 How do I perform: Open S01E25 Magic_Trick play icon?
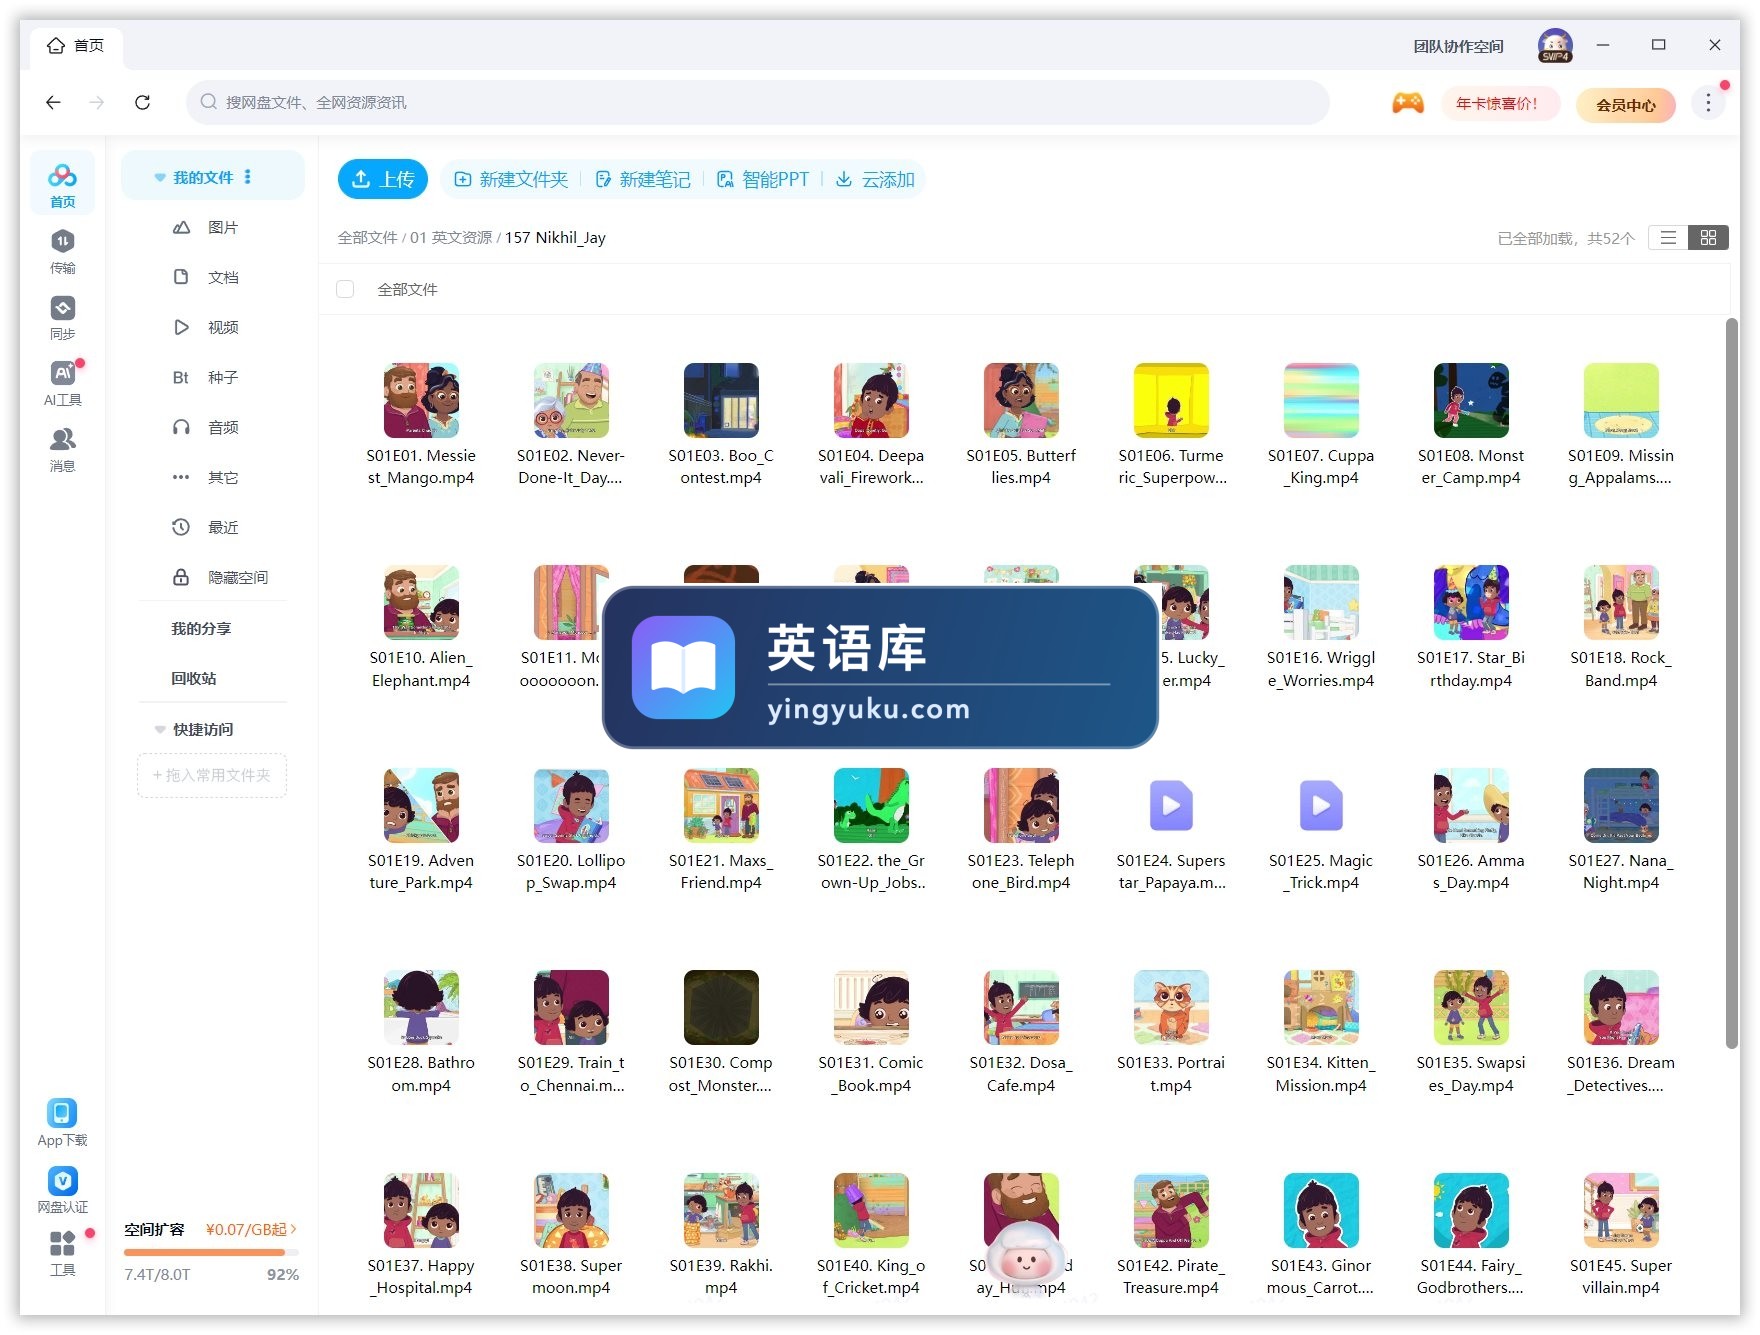[1321, 805]
